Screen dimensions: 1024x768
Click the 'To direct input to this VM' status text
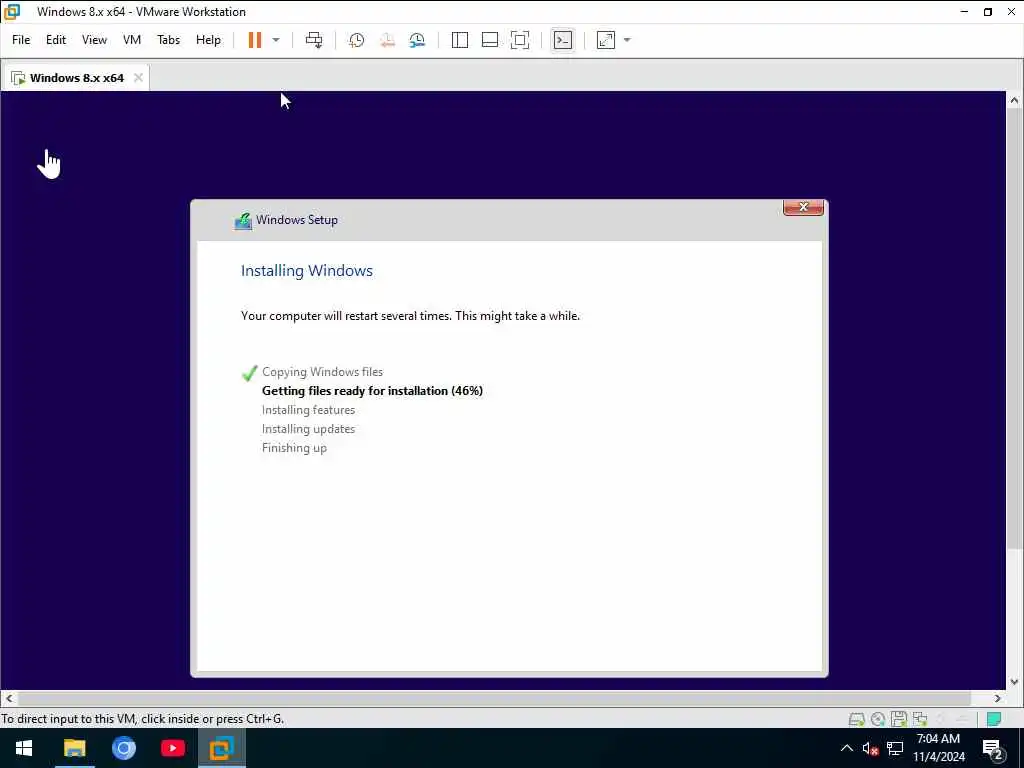(x=142, y=719)
